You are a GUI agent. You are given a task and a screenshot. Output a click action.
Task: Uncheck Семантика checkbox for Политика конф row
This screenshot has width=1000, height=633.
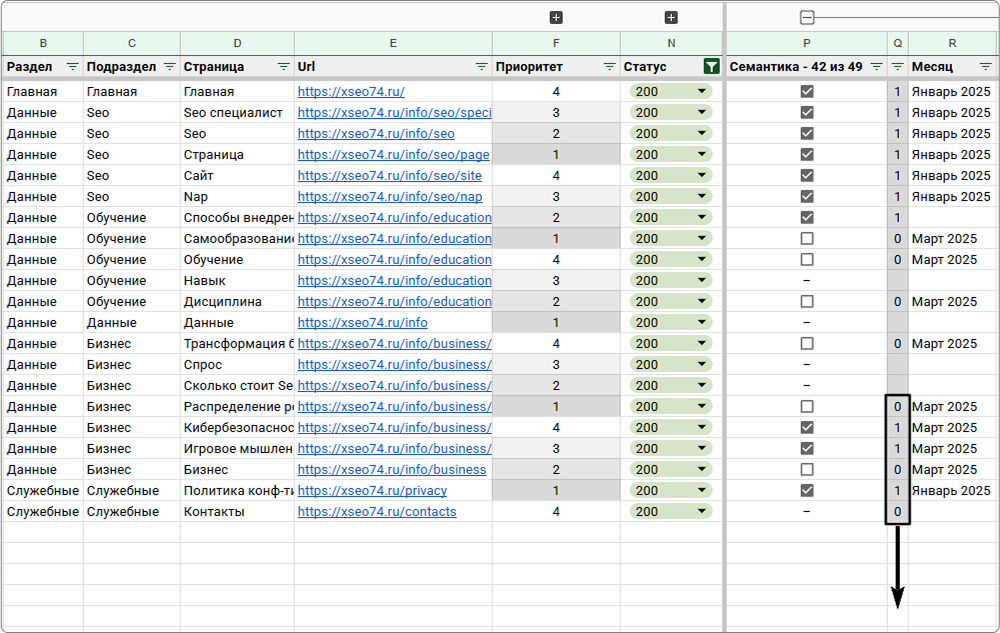pyautogui.click(x=807, y=490)
